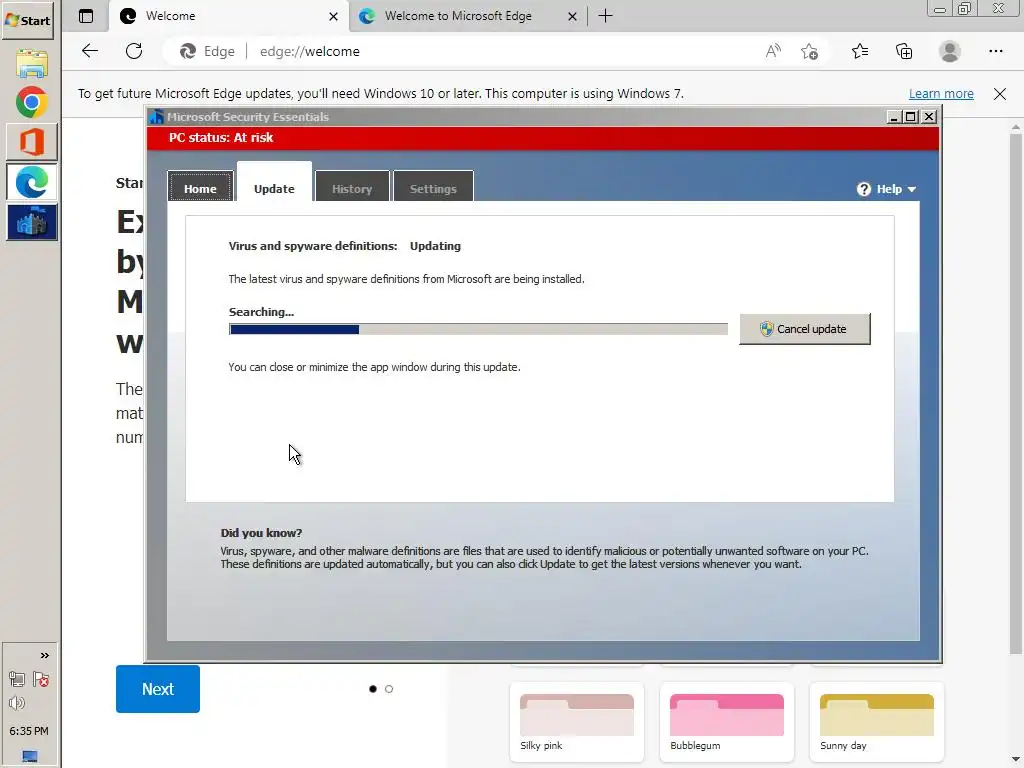Click the PC status: At risk banner
Viewport: 1024px width, 768px height.
(543, 138)
